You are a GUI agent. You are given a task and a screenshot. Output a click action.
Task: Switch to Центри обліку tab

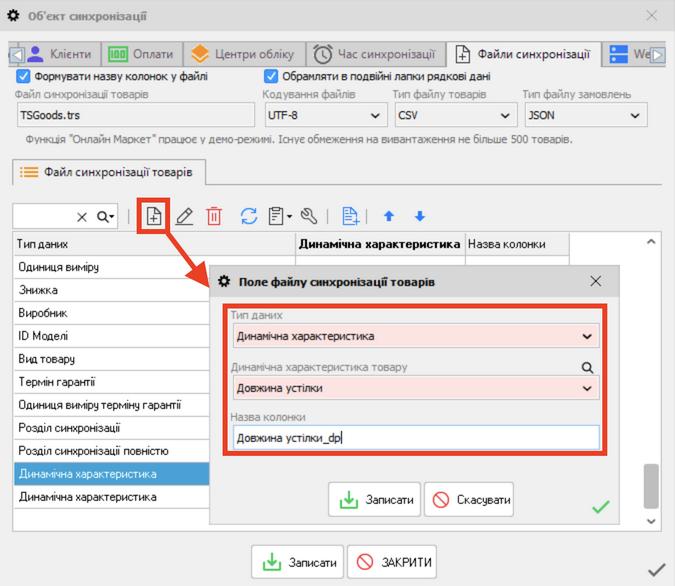tap(243, 54)
